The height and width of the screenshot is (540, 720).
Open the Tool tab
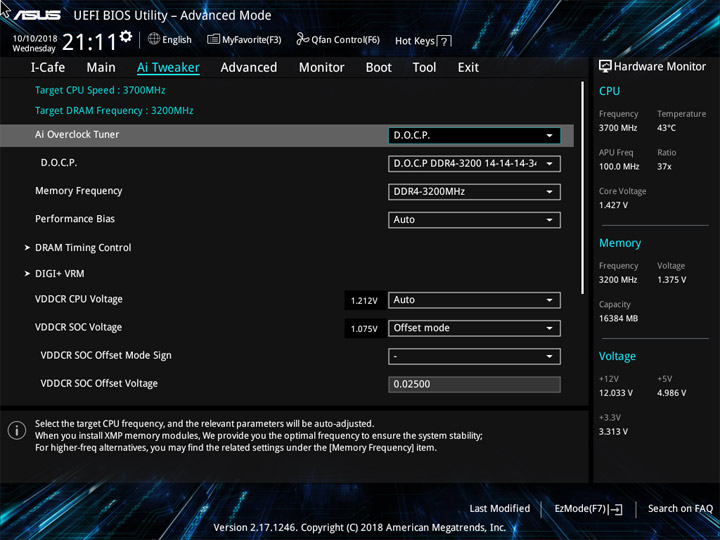pos(424,68)
